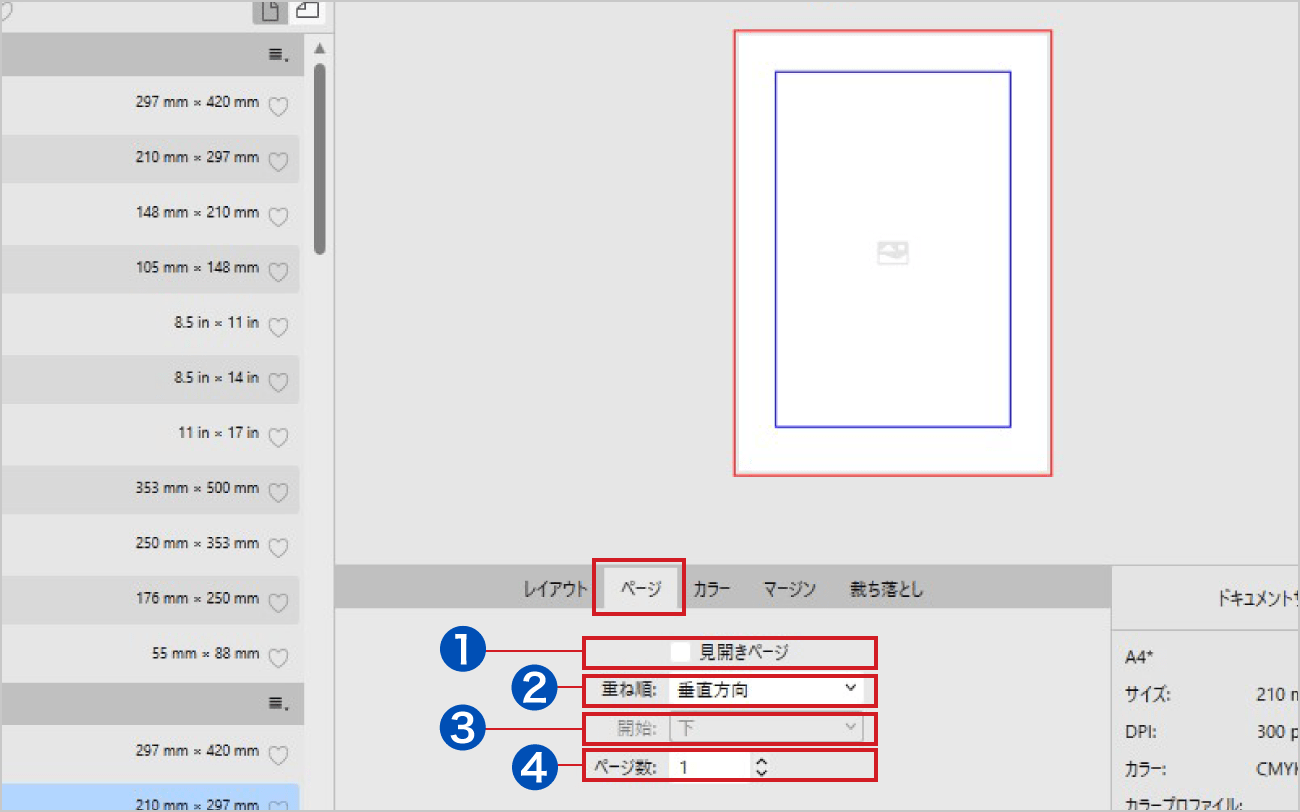Viewport: 1300px width, 812px height.
Task: Click the preset list scrollbar up arrow
Action: pos(319,49)
